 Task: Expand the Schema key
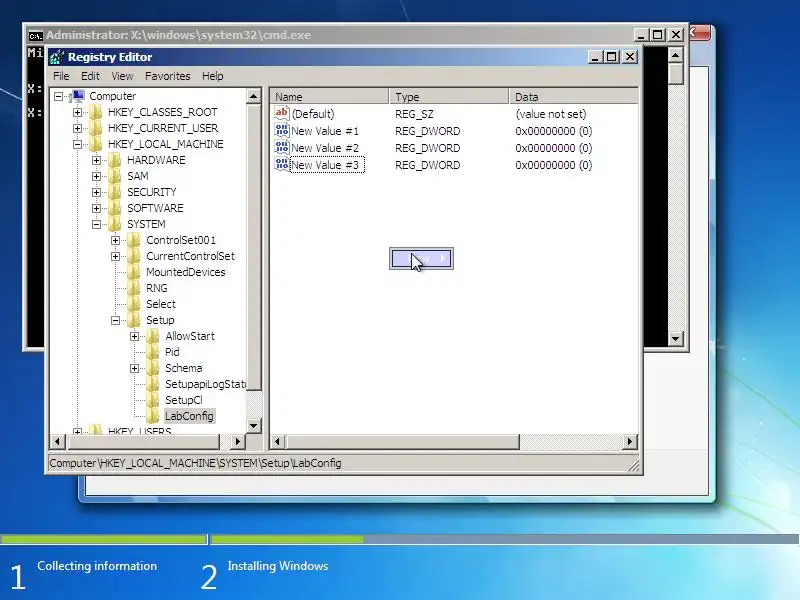click(x=134, y=368)
